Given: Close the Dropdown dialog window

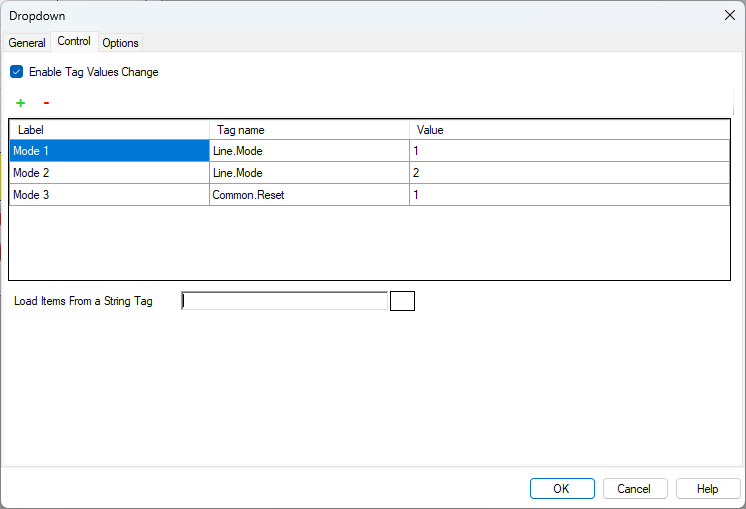Looking at the screenshot, I should click(x=728, y=15).
